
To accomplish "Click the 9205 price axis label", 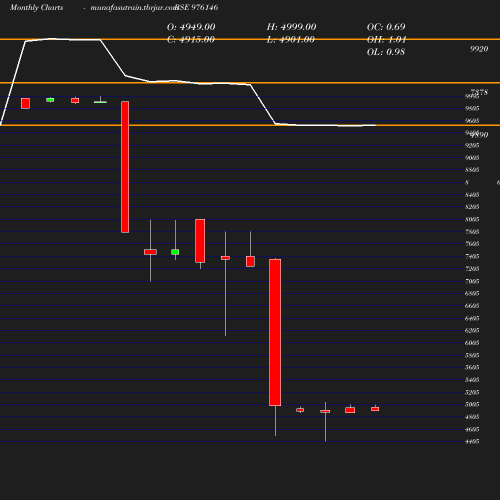I will [x=472, y=145].
